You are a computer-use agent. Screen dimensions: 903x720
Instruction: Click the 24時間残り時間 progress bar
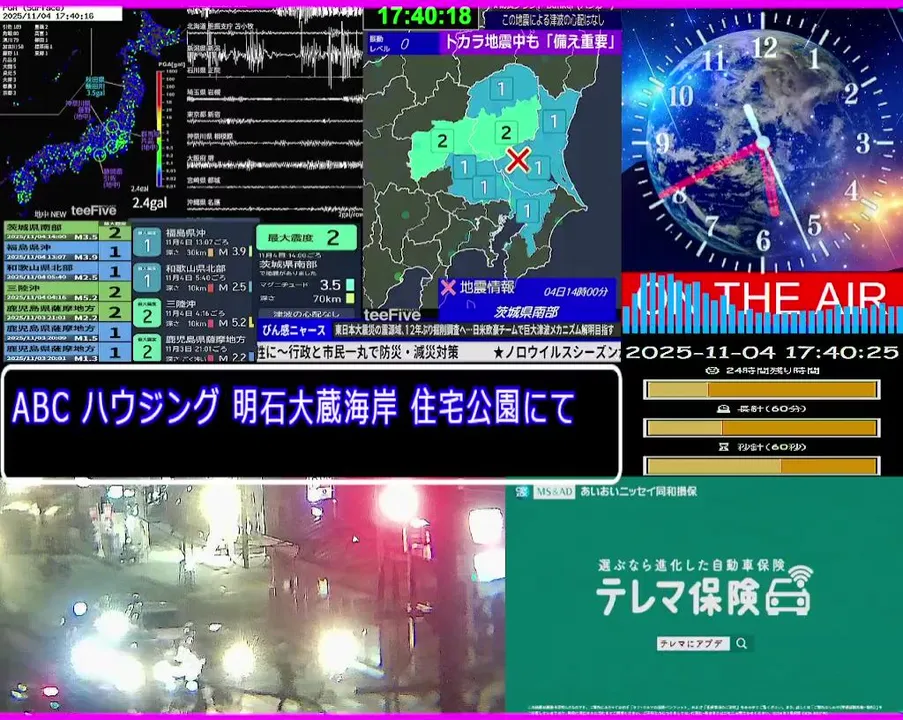point(761,390)
